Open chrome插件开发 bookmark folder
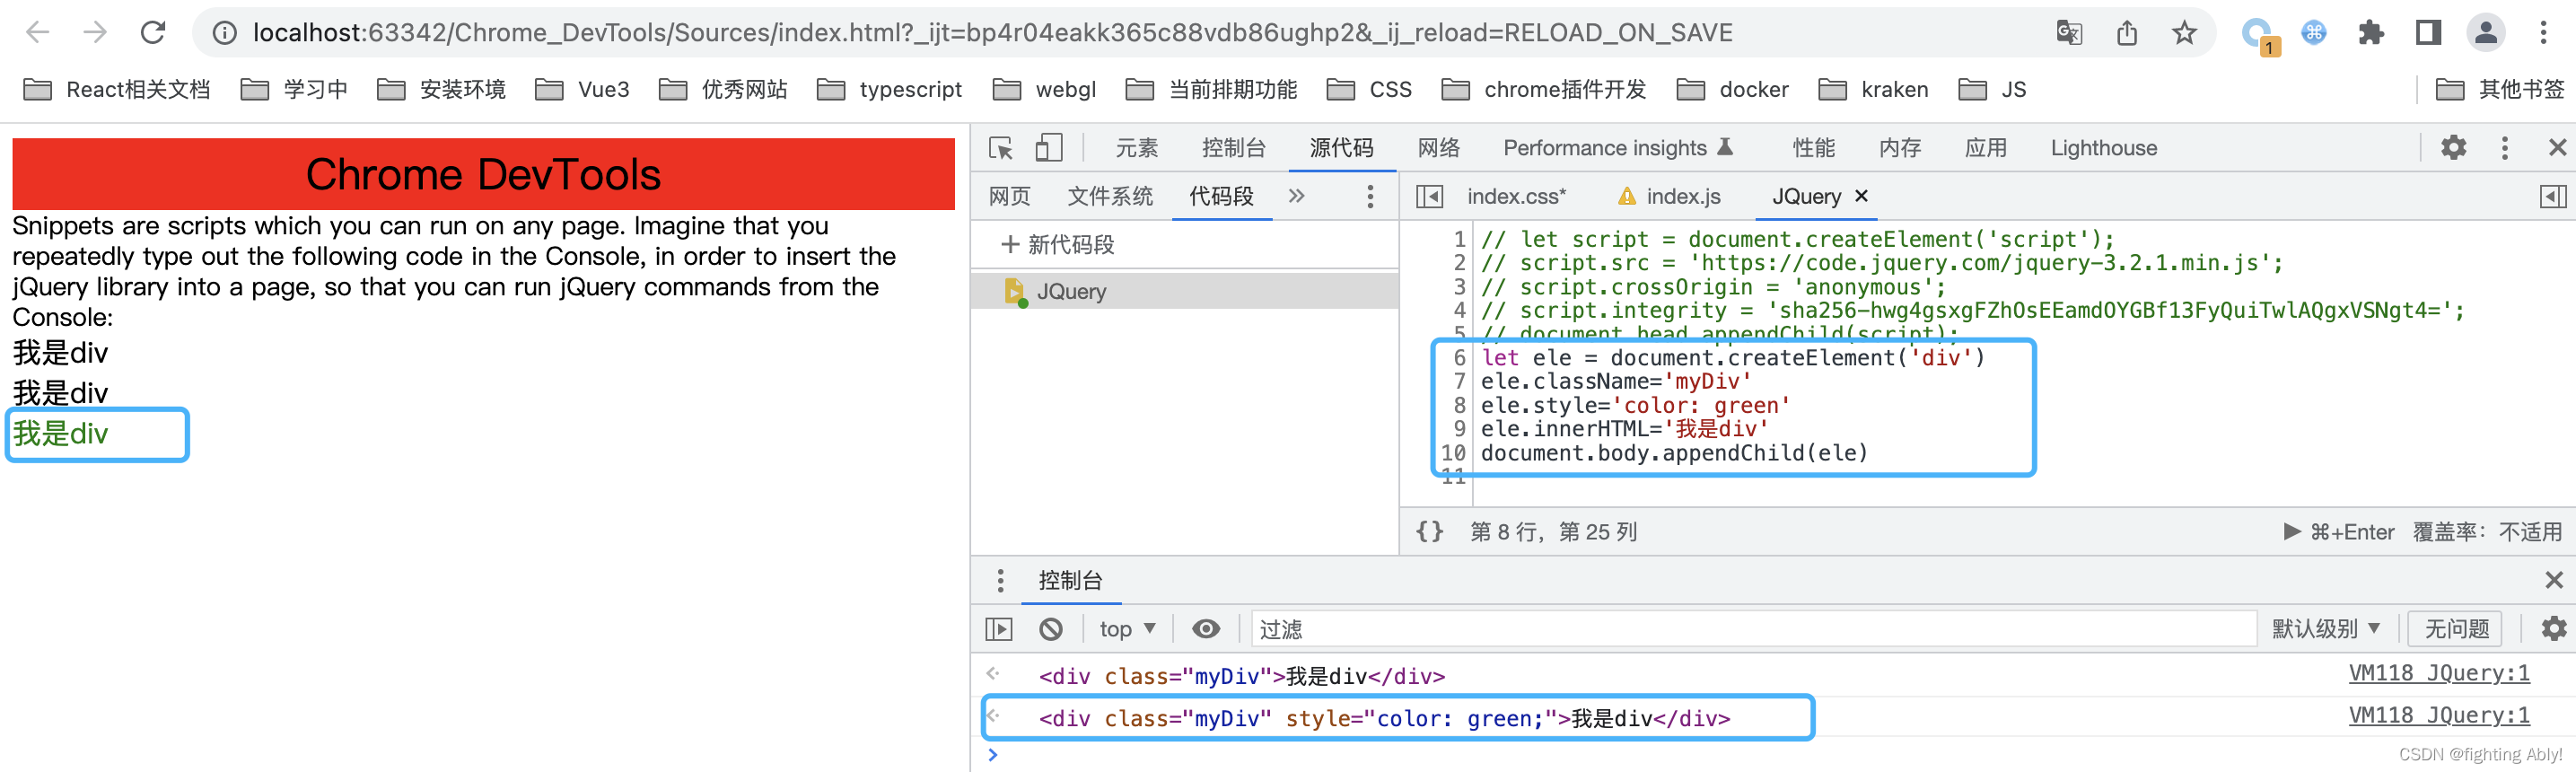 1544,89
